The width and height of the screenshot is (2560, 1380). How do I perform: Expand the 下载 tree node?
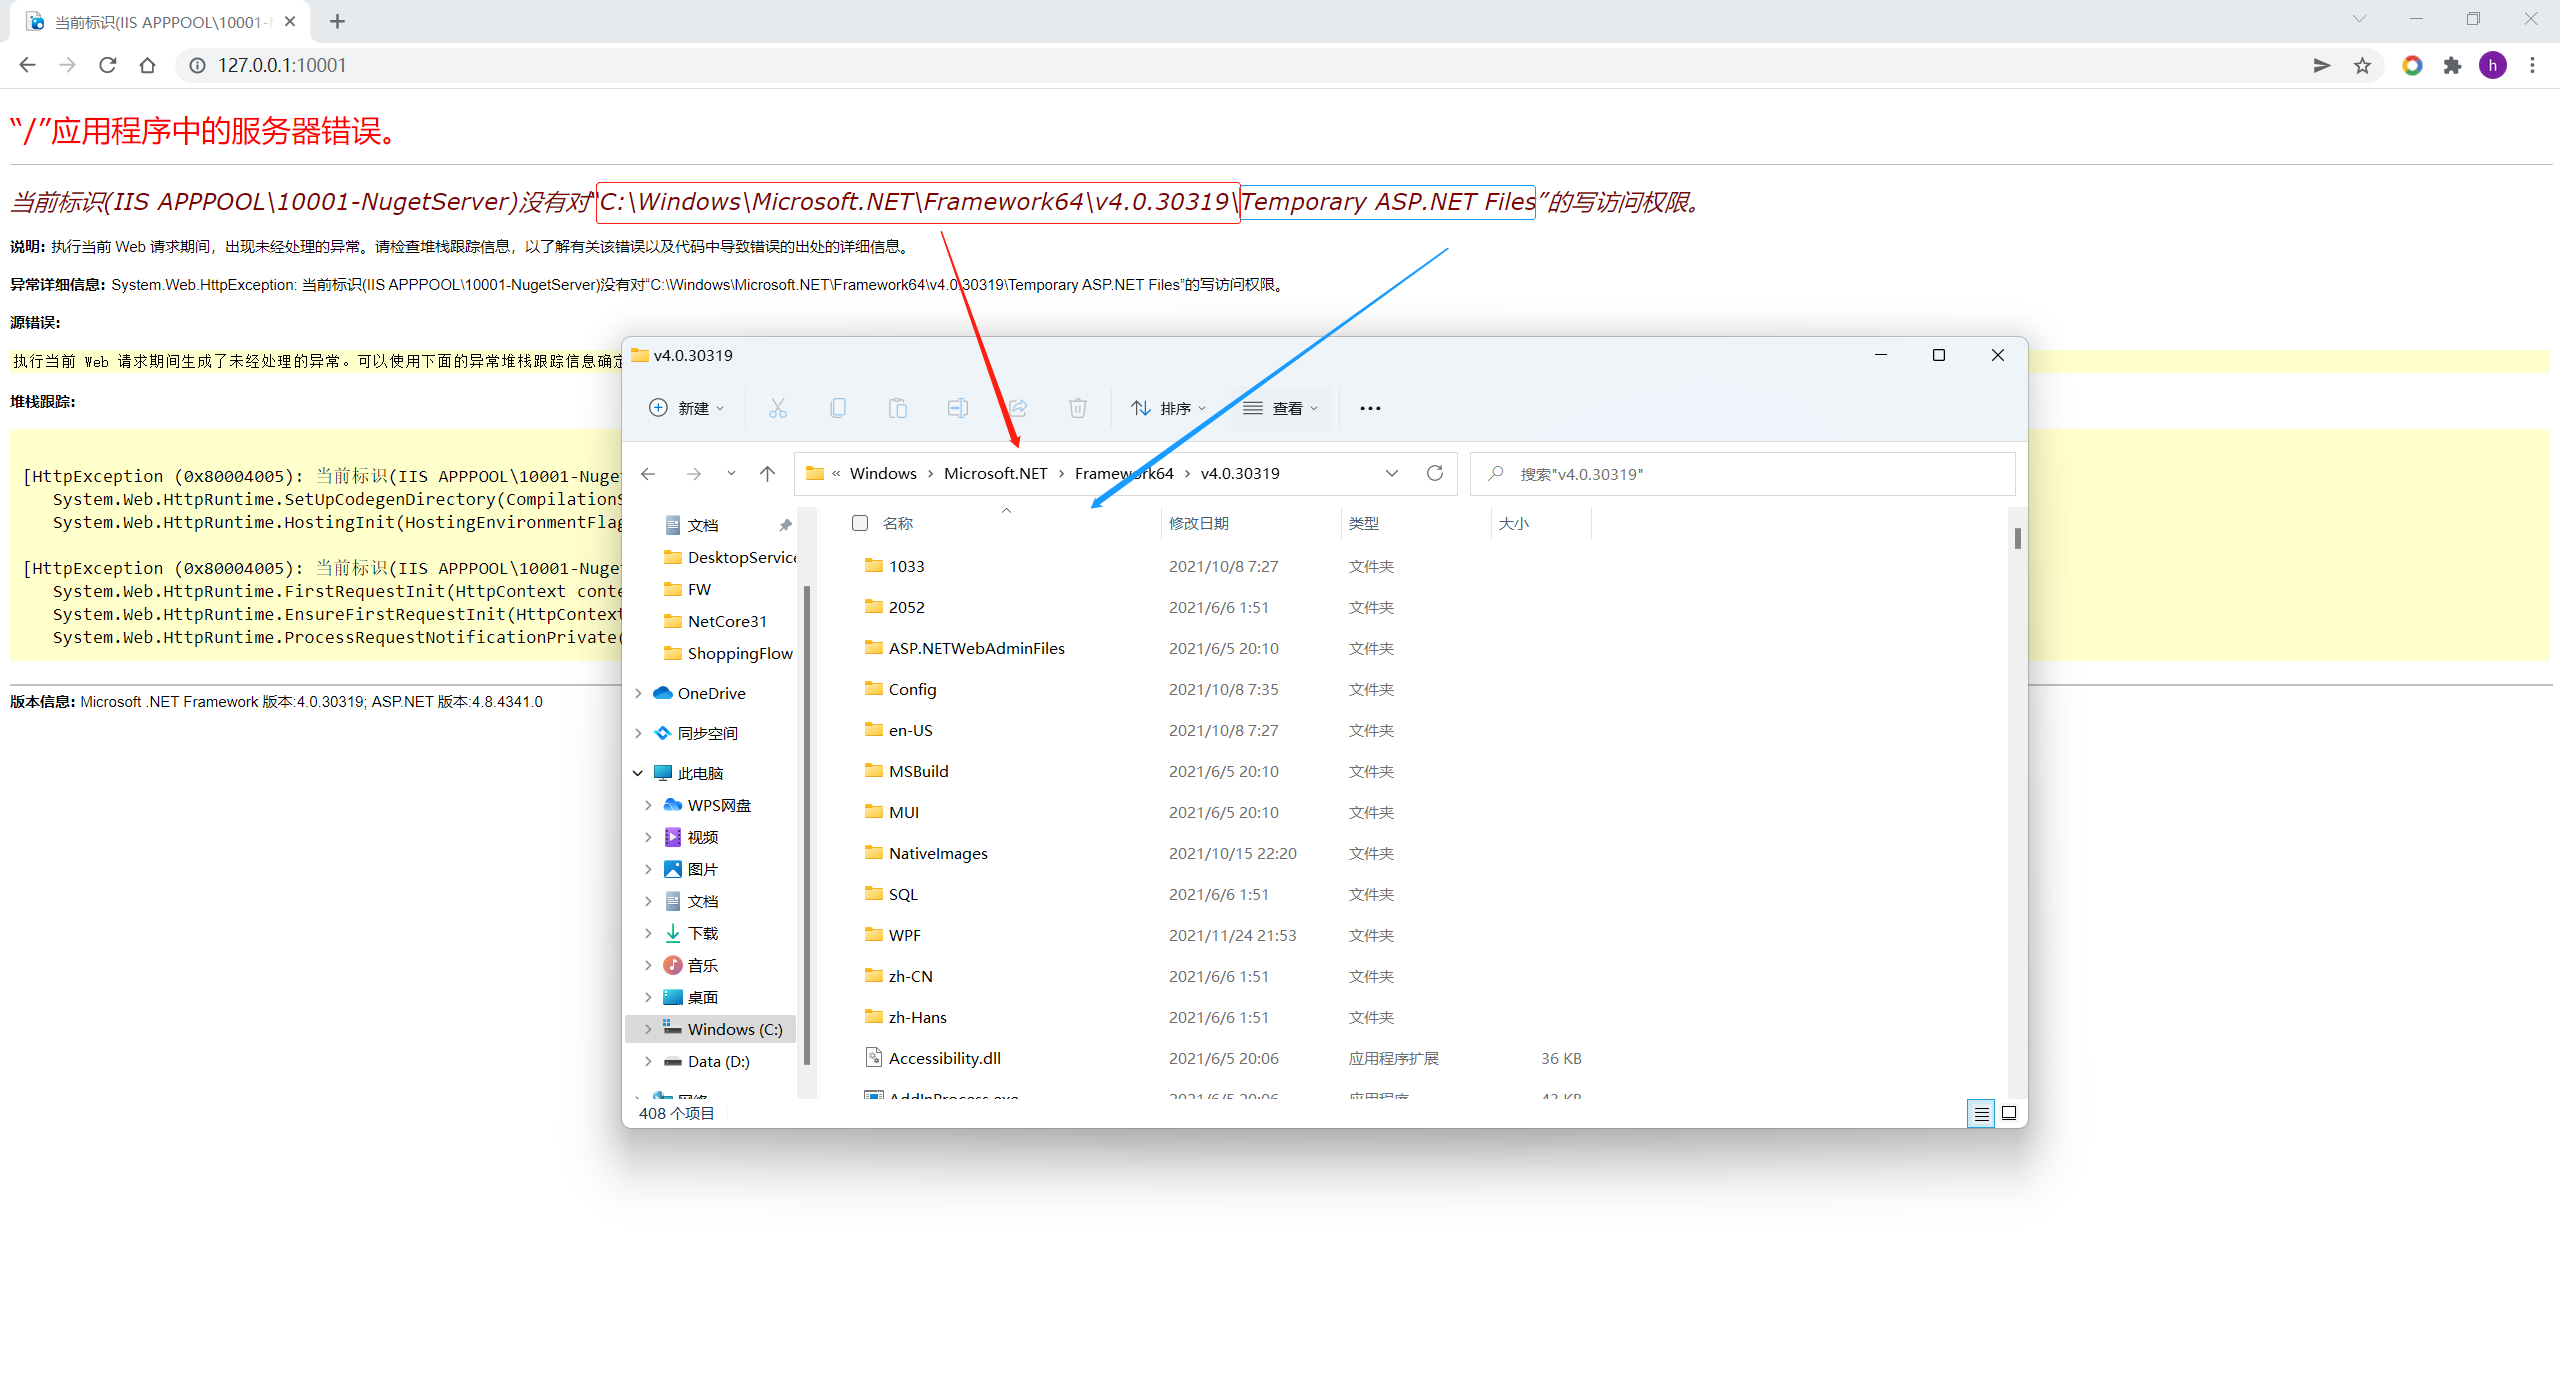coord(648,933)
